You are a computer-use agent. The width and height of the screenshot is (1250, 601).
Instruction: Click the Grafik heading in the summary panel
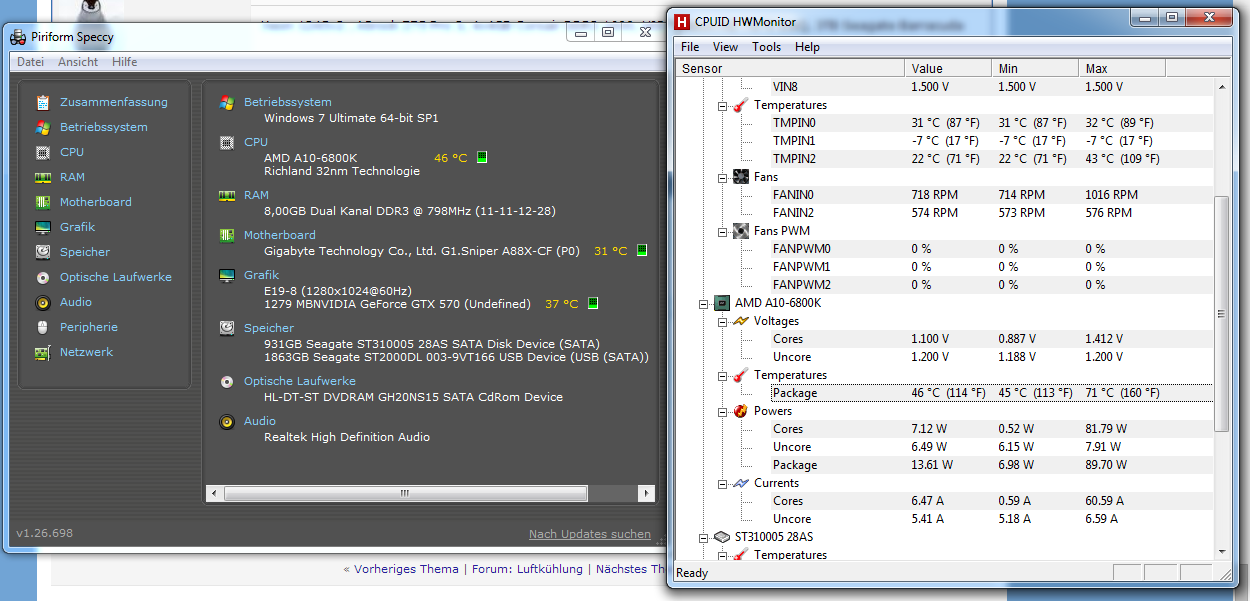coord(262,275)
